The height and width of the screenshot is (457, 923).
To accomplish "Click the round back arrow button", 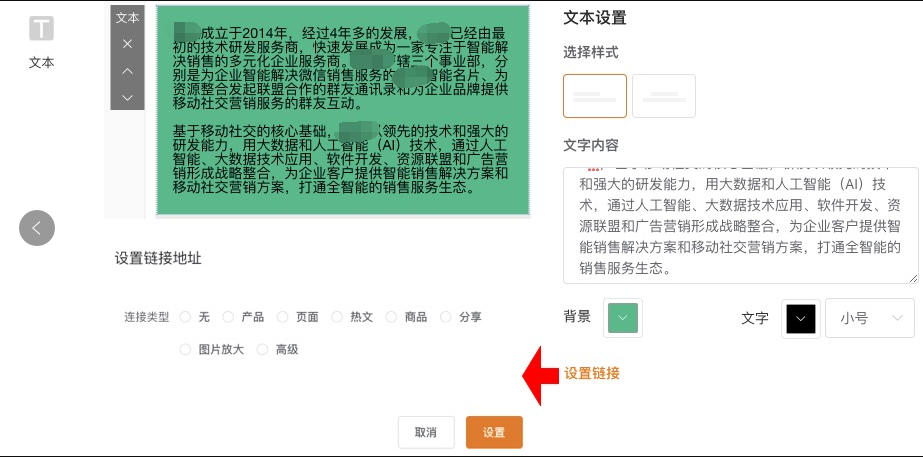I will (x=37, y=228).
